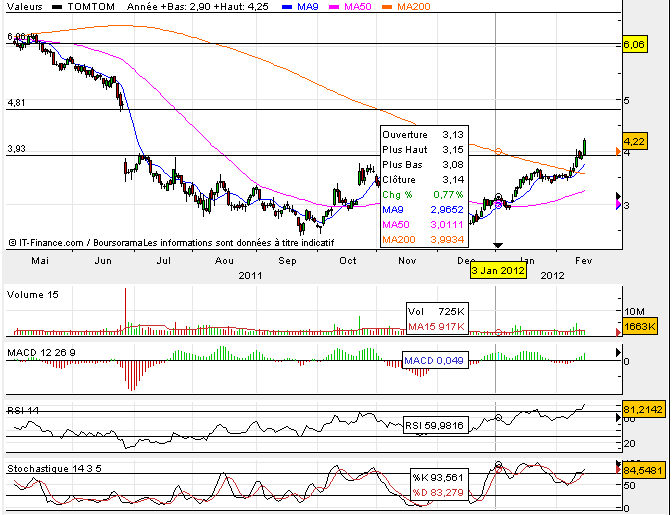
Task: Click the 'Fev' month axis label
Action: (584, 261)
